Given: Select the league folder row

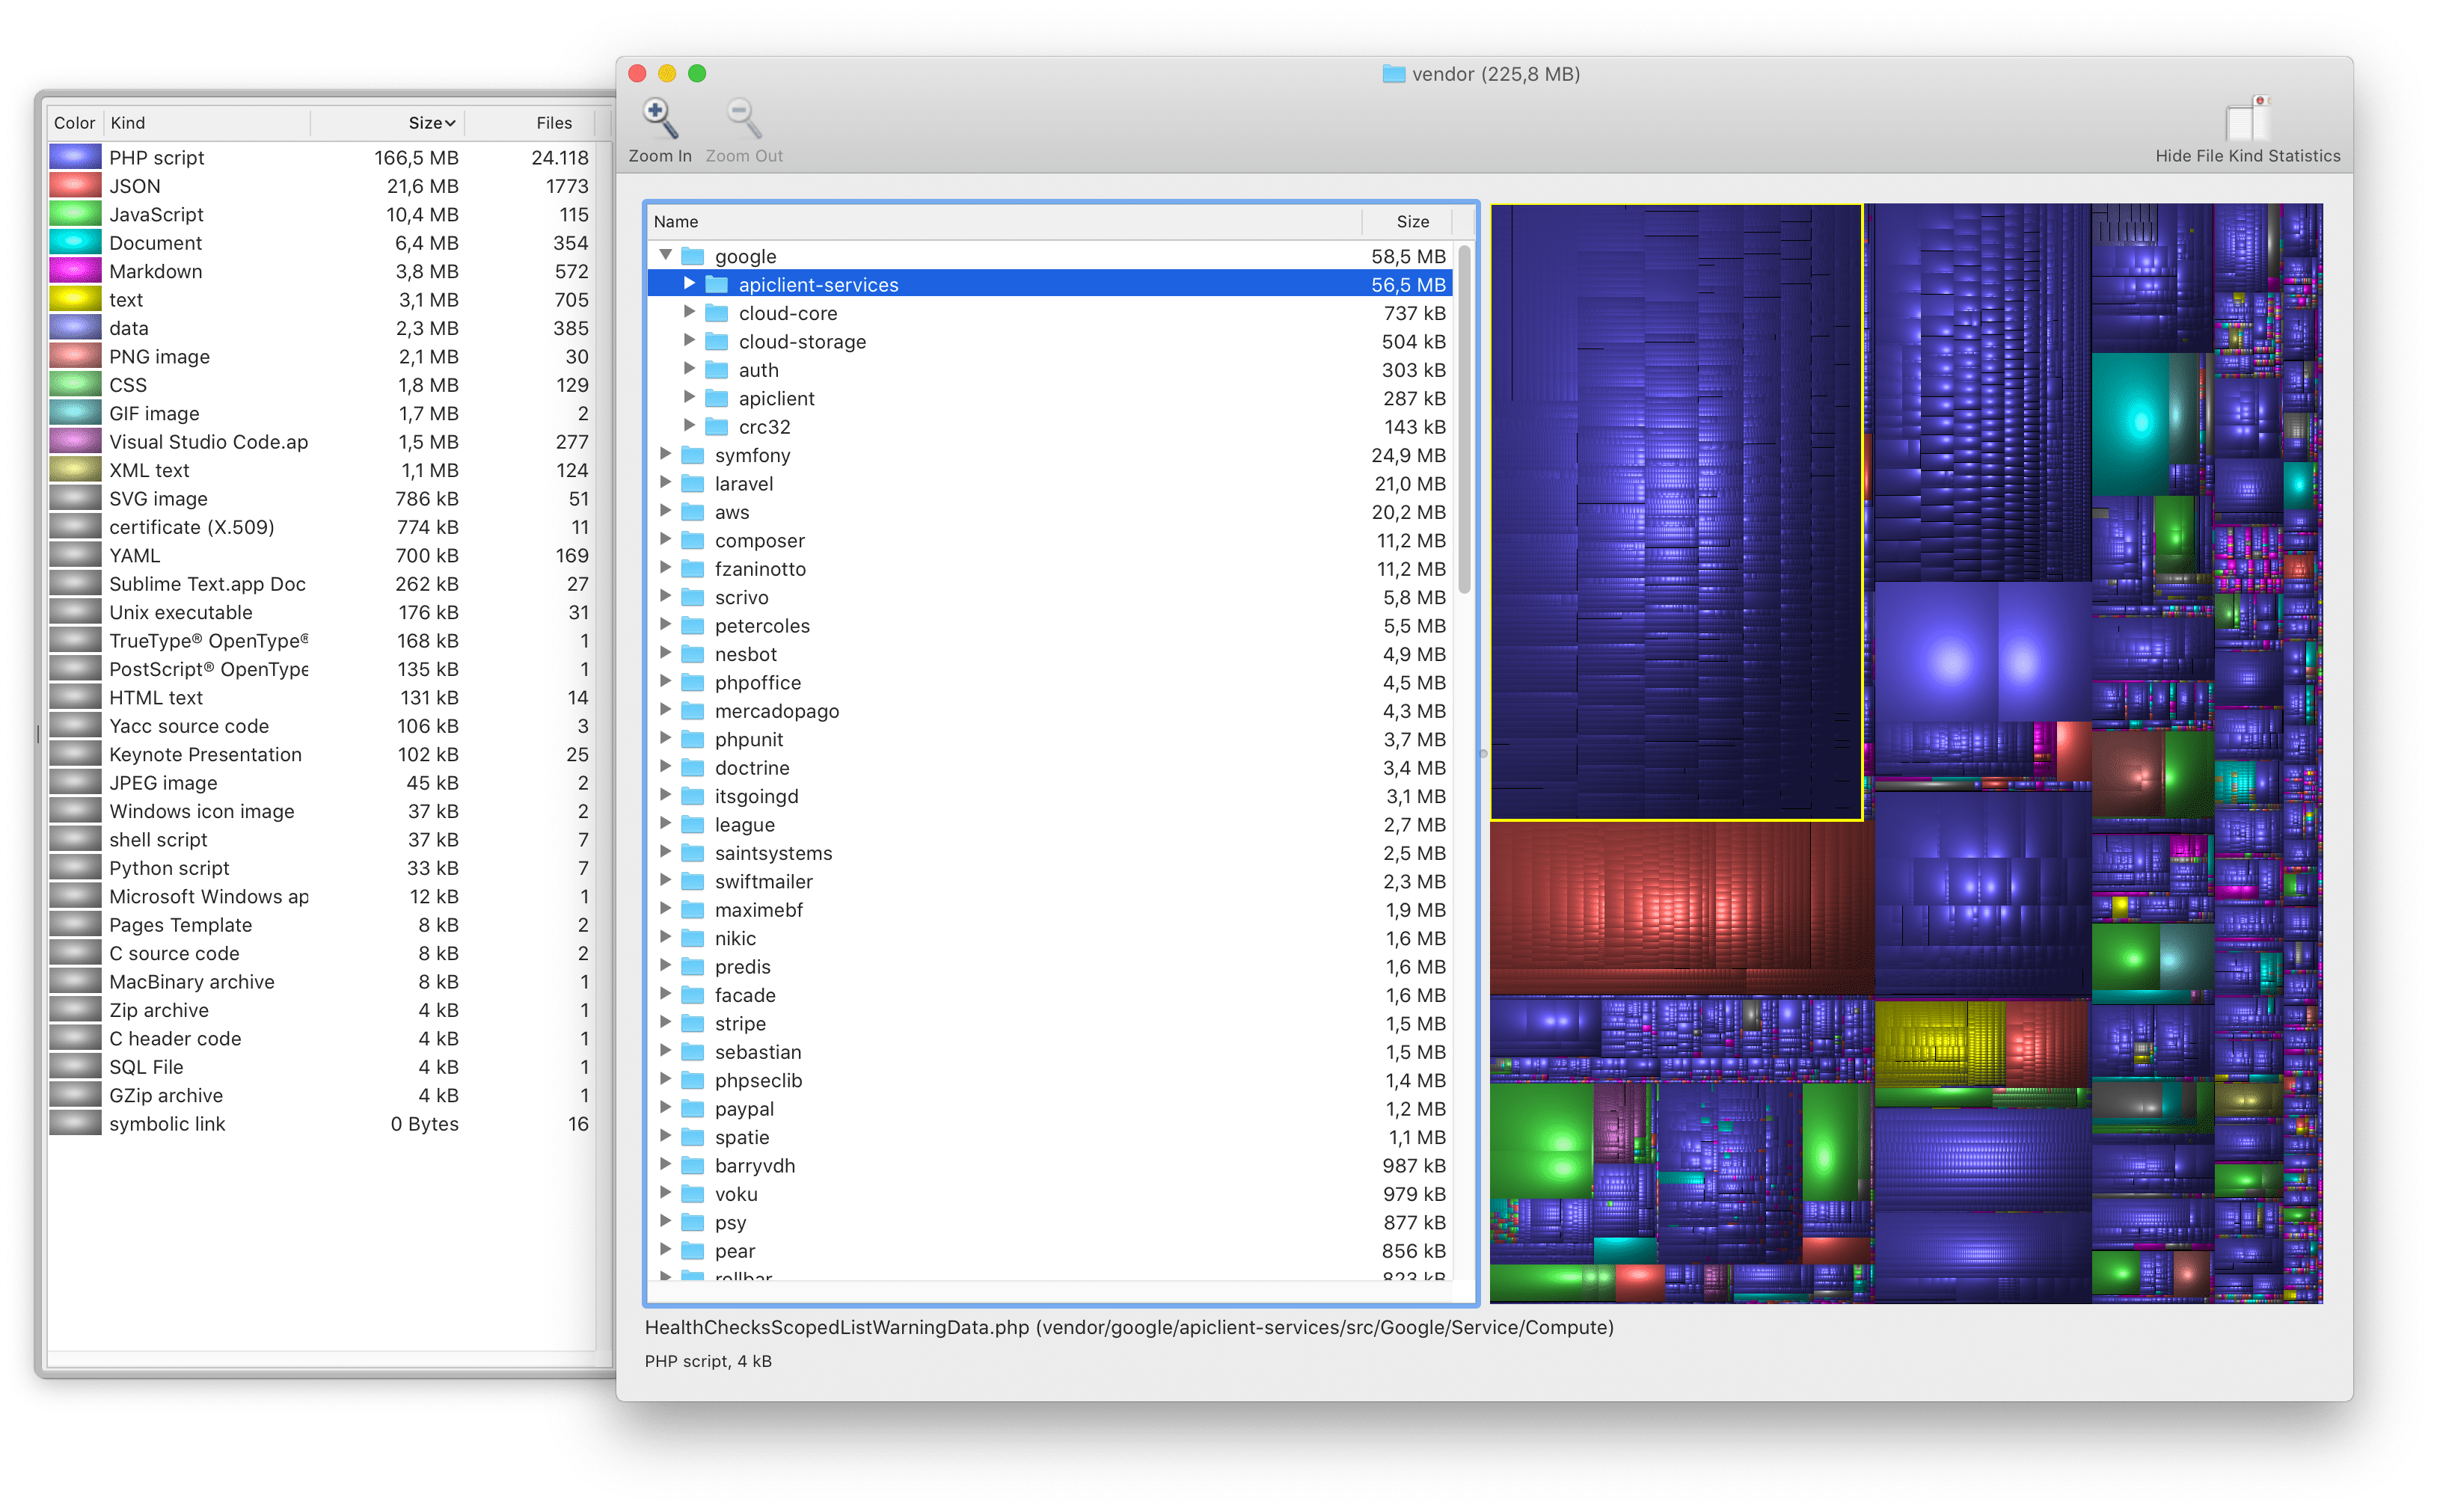Looking at the screenshot, I should coord(1050,824).
